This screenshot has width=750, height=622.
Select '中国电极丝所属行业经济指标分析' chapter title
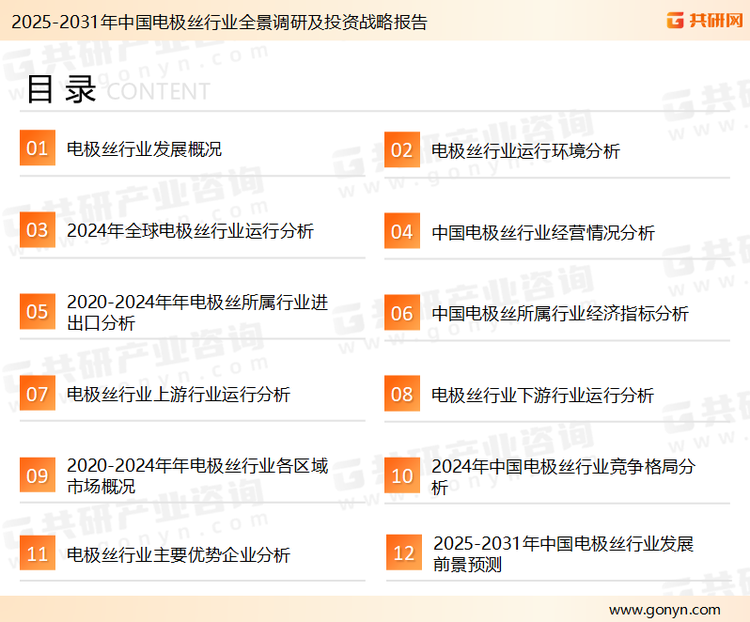pyautogui.click(x=560, y=314)
